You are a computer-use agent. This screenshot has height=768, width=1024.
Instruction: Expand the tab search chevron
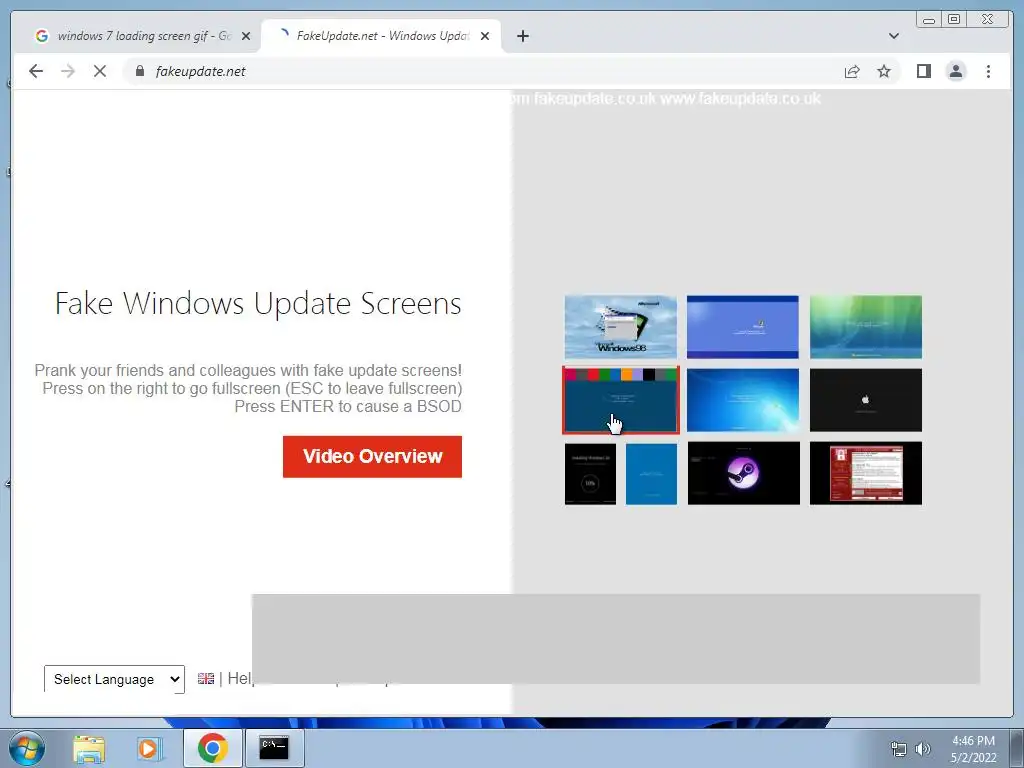point(893,36)
